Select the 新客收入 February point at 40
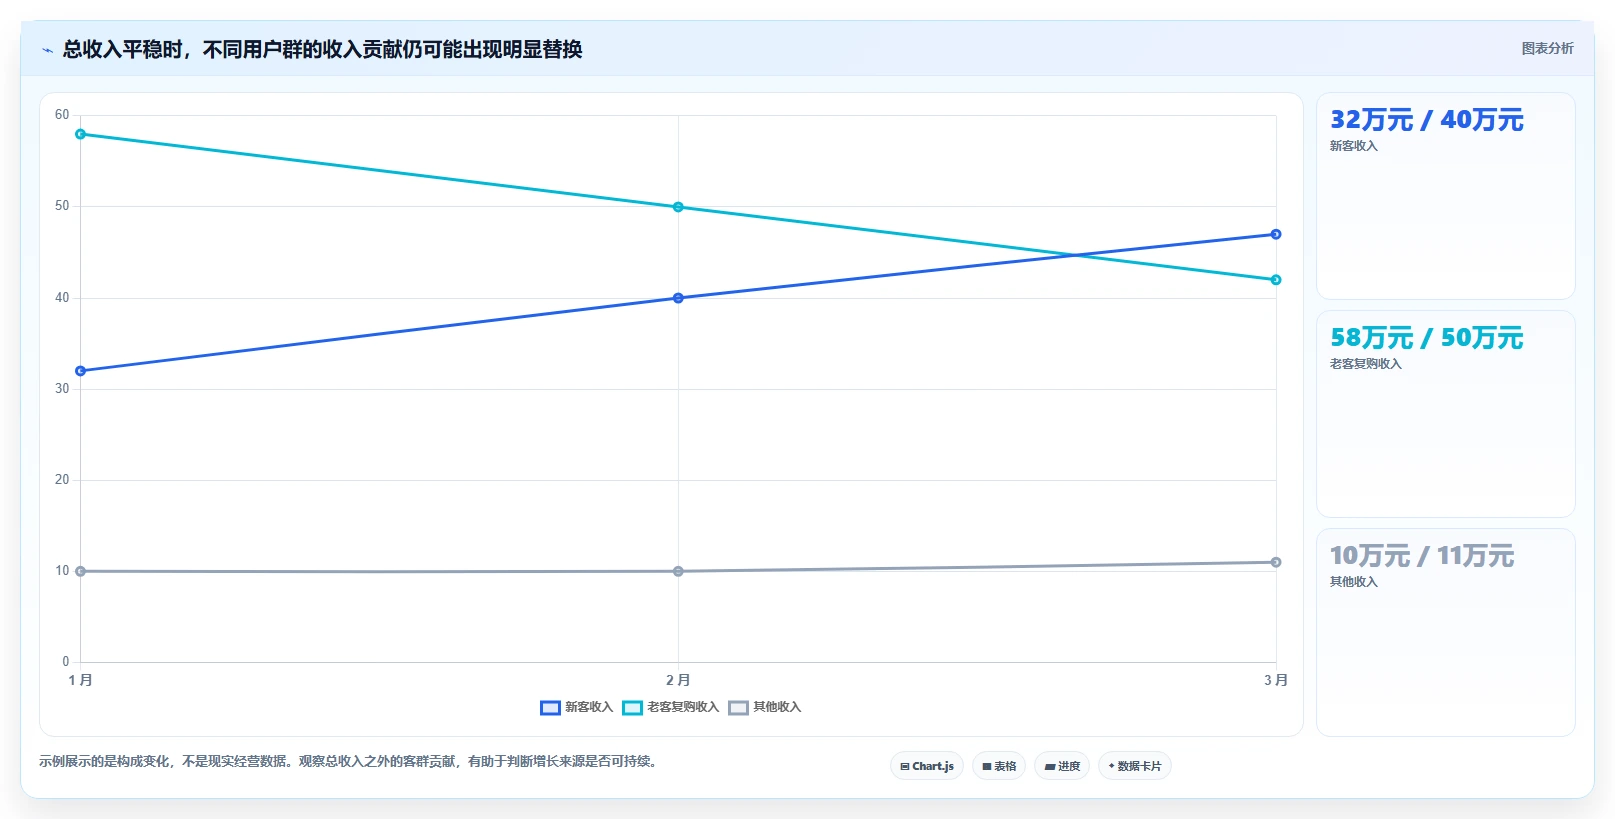 tap(678, 298)
